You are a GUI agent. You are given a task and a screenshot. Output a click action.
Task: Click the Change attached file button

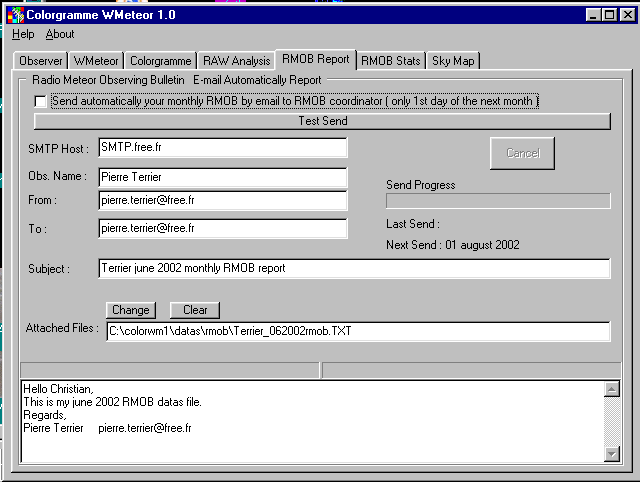(131, 310)
